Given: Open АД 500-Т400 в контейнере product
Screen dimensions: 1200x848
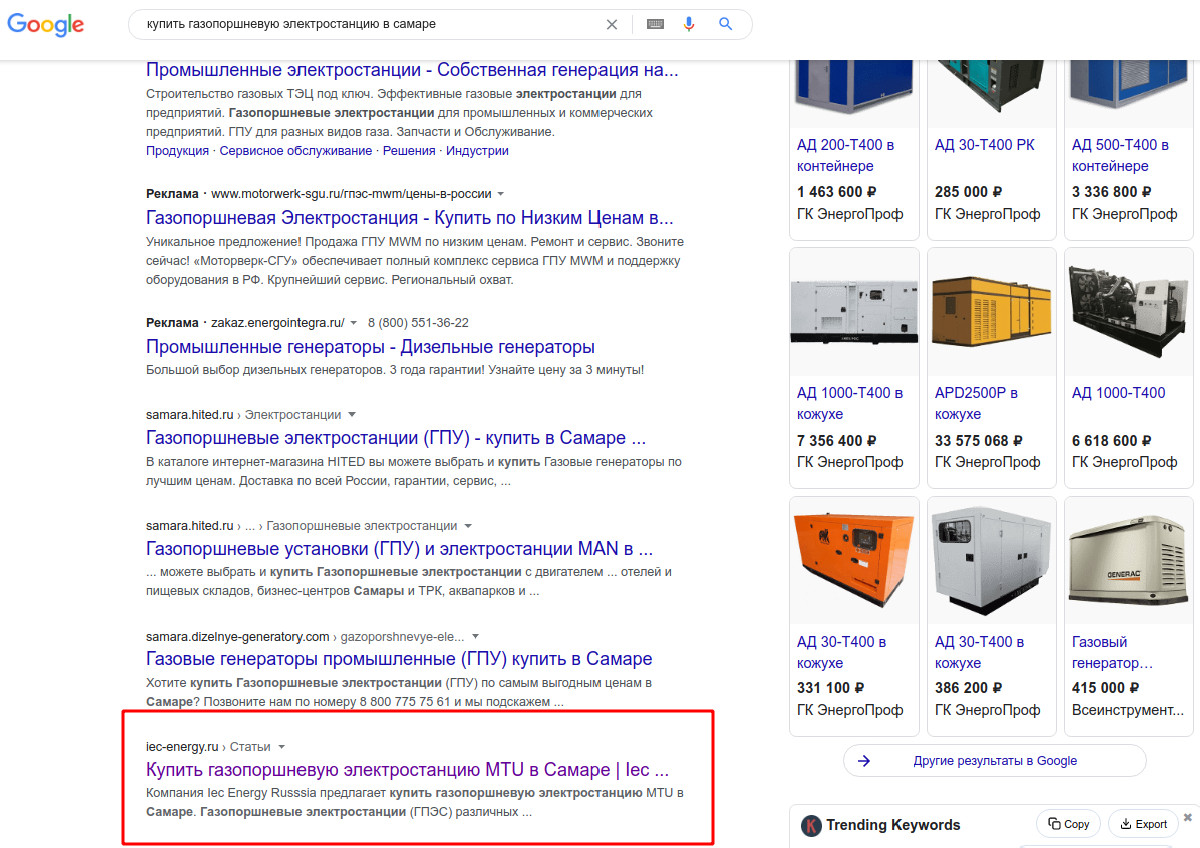Looking at the screenshot, I should point(1121,155).
